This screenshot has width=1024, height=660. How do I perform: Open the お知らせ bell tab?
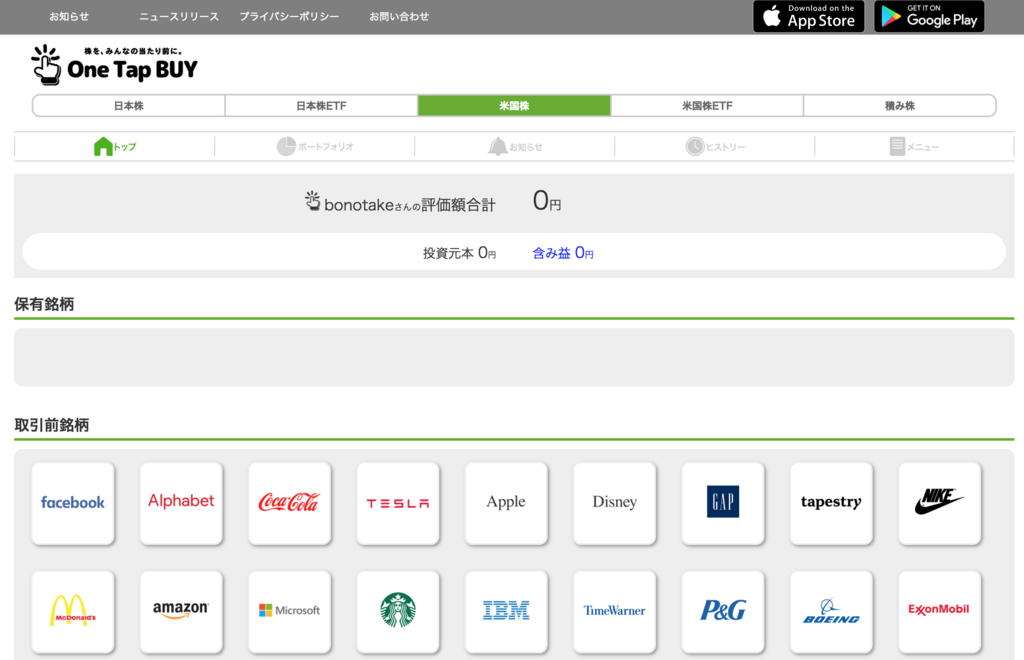[x=515, y=147]
